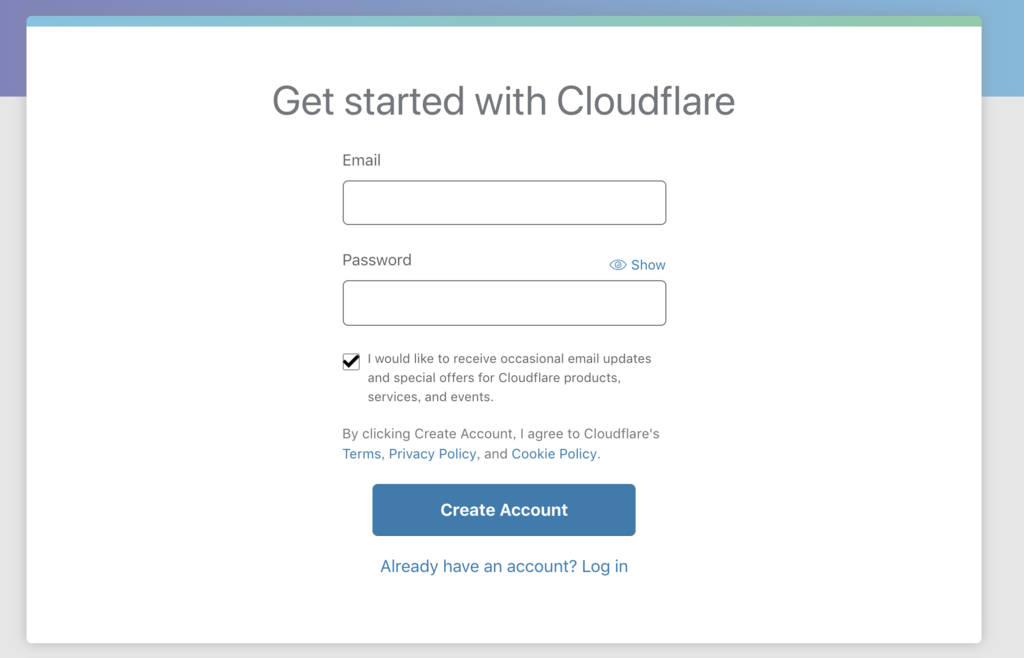The image size is (1024, 658).
Task: Reveal password via the Show toggle text
Action: click(x=648, y=265)
